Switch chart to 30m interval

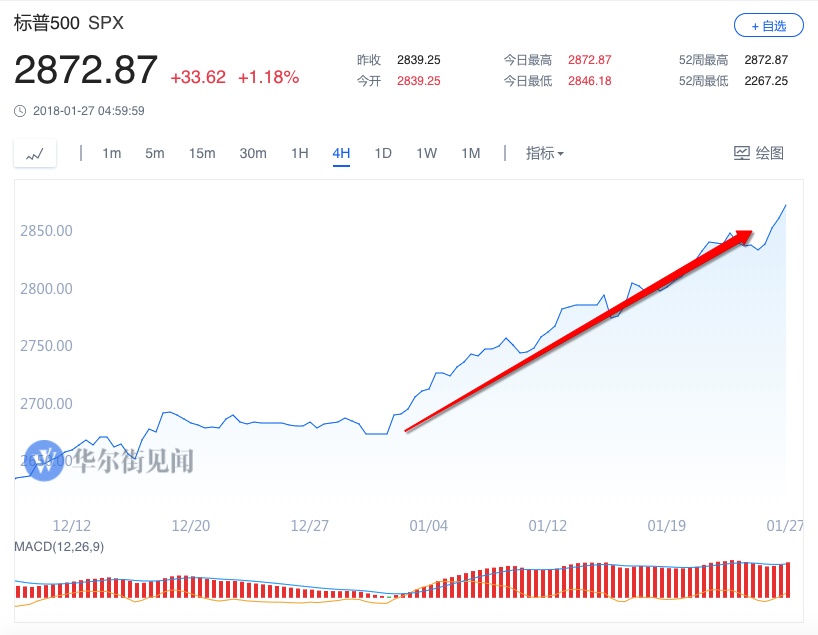tap(253, 153)
